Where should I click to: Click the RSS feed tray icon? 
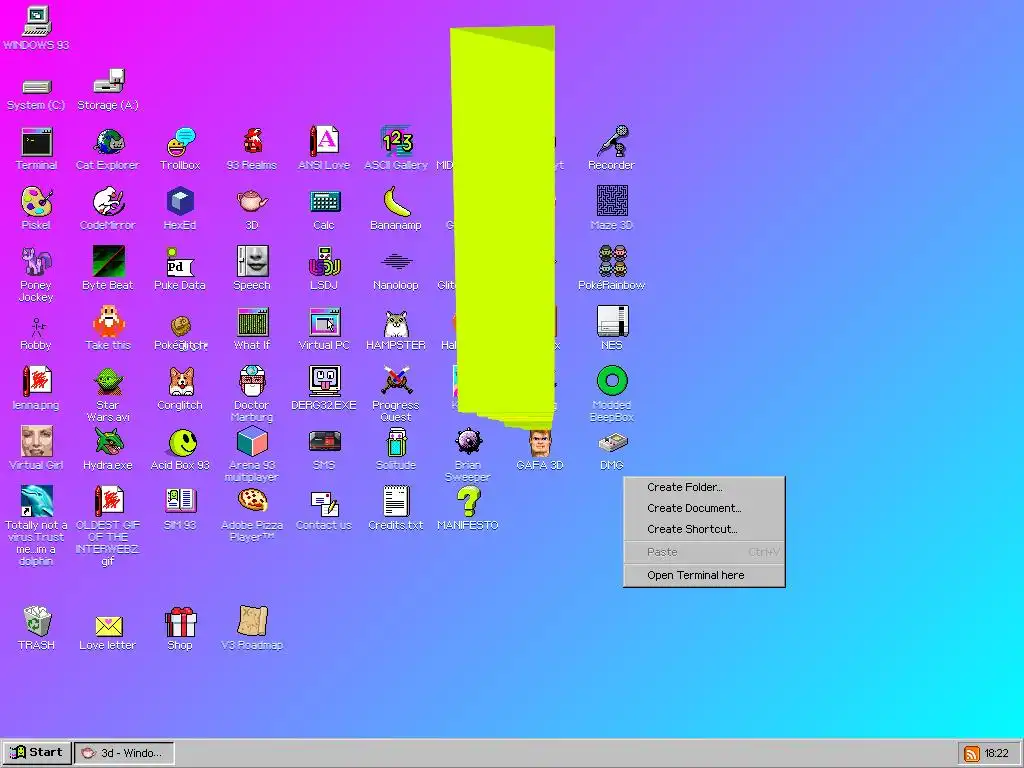pos(971,753)
